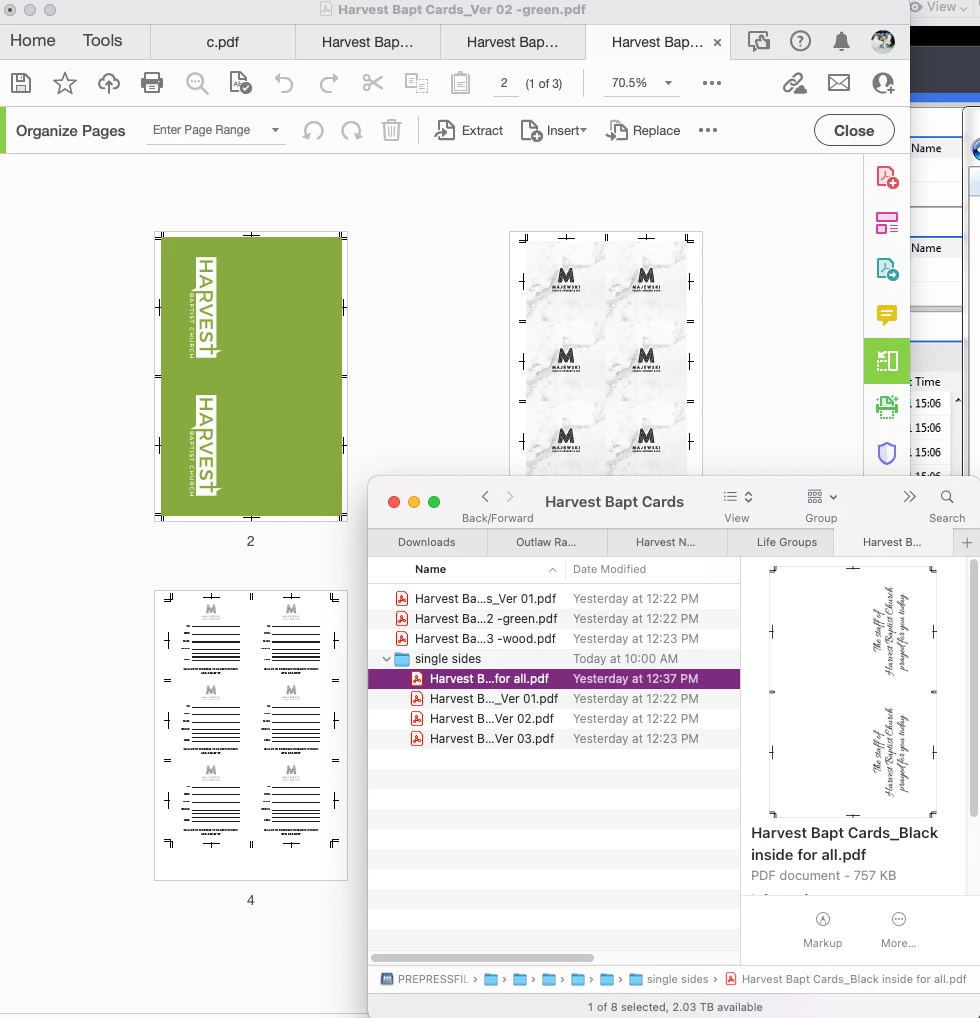Open the Edit PDF tool in right pane
980x1018 pixels.
click(887, 223)
